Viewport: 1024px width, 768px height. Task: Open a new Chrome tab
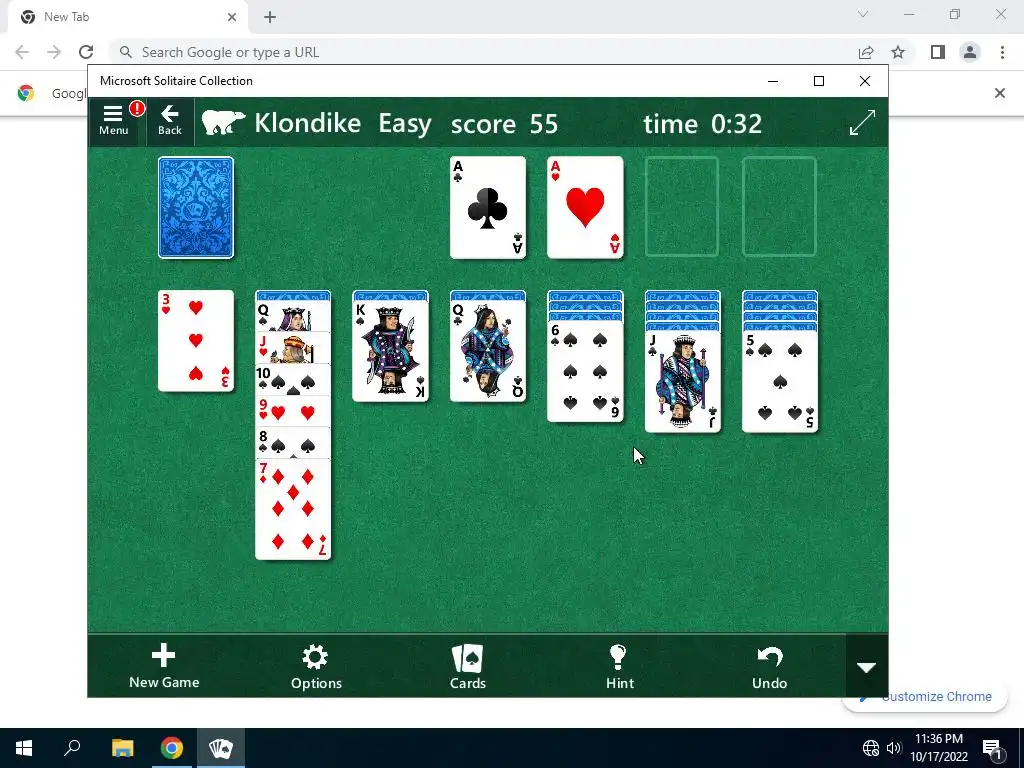click(270, 17)
